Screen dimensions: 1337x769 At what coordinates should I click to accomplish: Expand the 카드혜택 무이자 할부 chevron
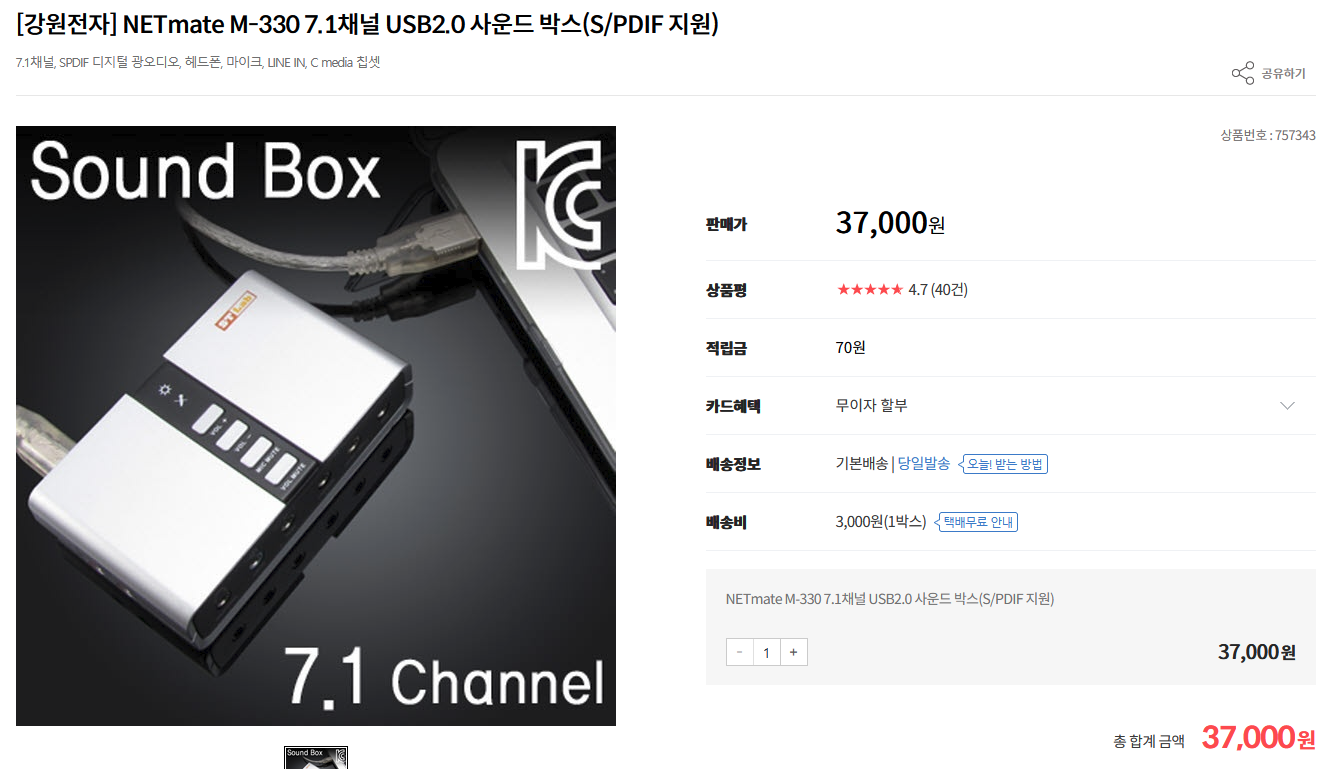coord(1287,406)
